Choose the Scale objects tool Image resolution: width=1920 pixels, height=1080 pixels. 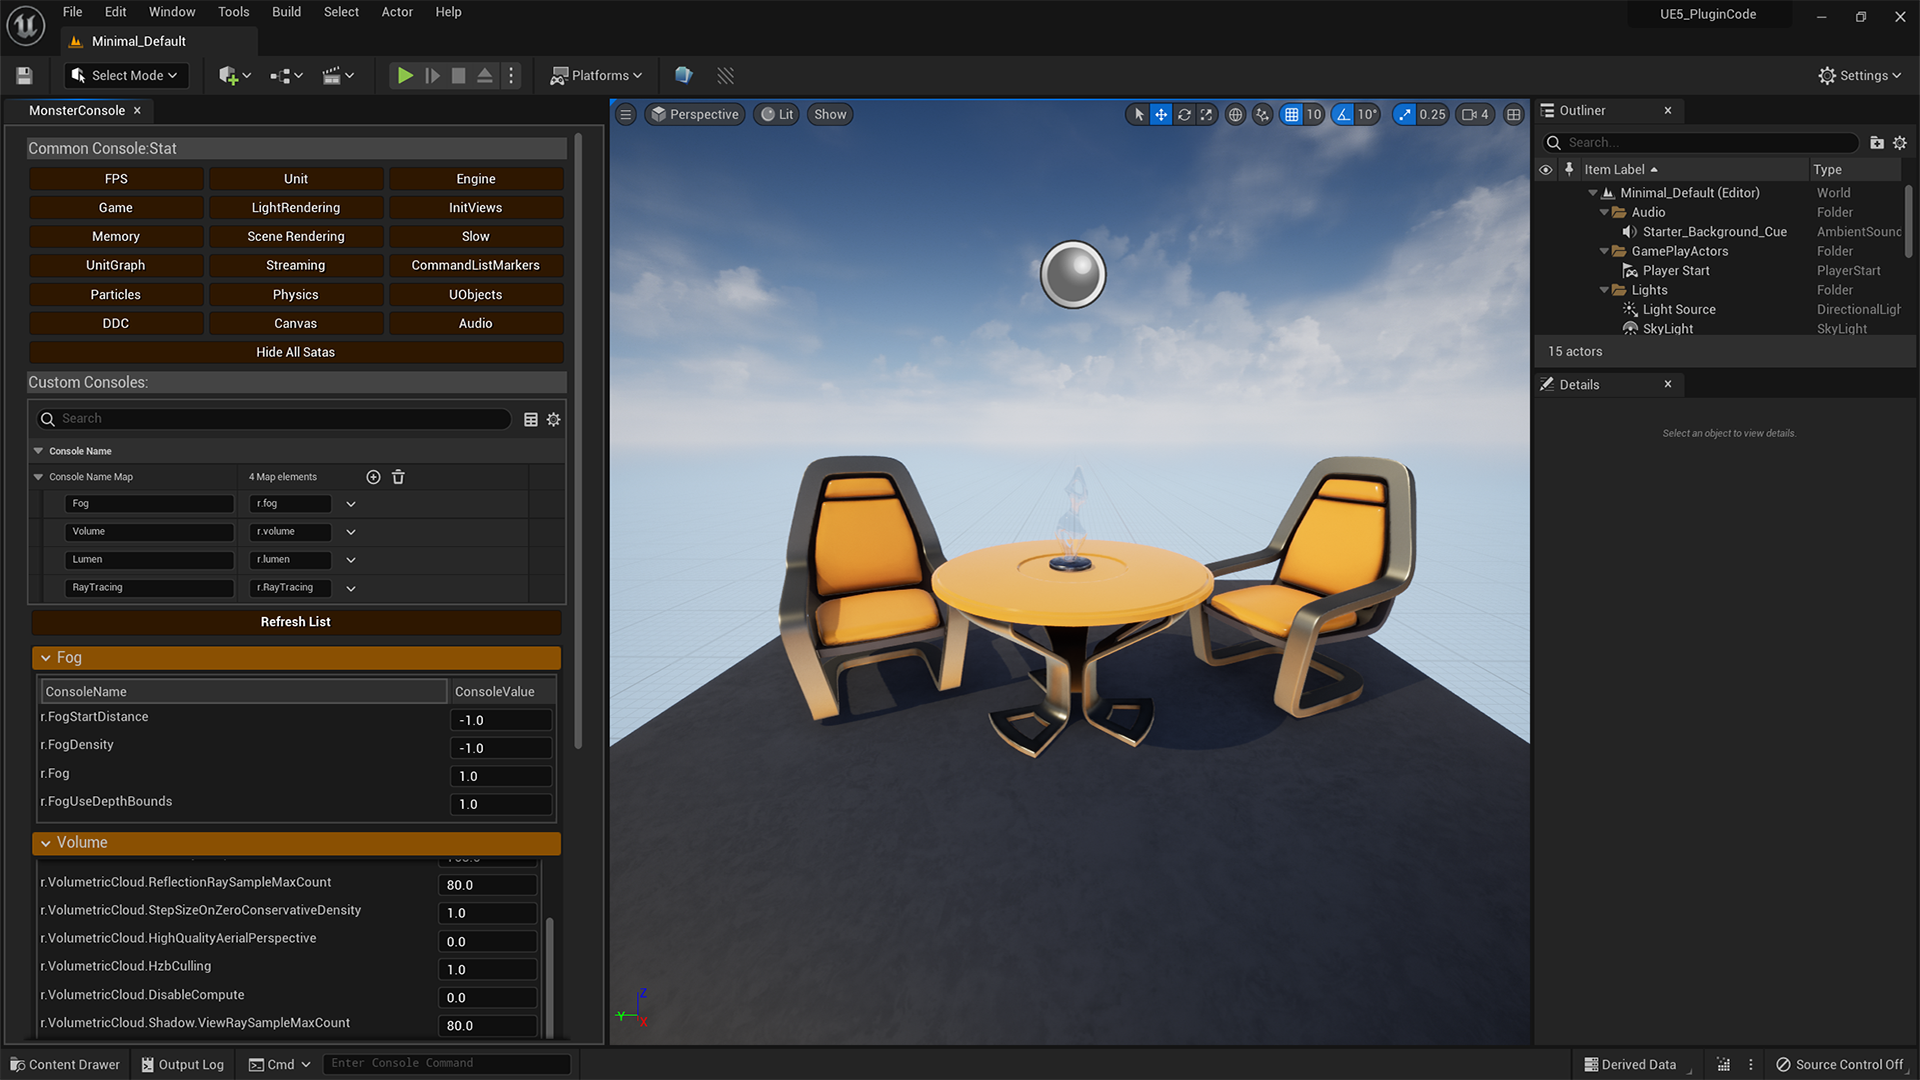(1207, 114)
